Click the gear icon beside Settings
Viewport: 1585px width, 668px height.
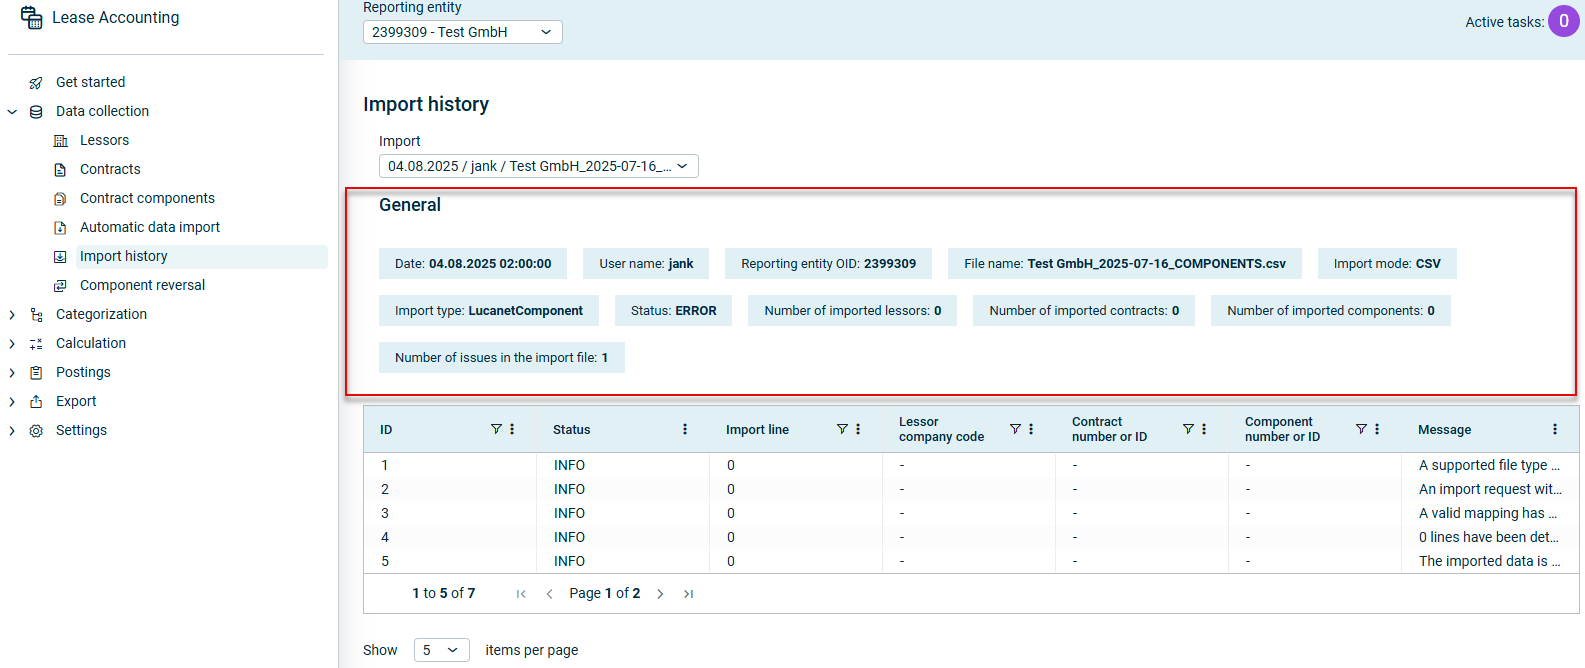(x=36, y=431)
